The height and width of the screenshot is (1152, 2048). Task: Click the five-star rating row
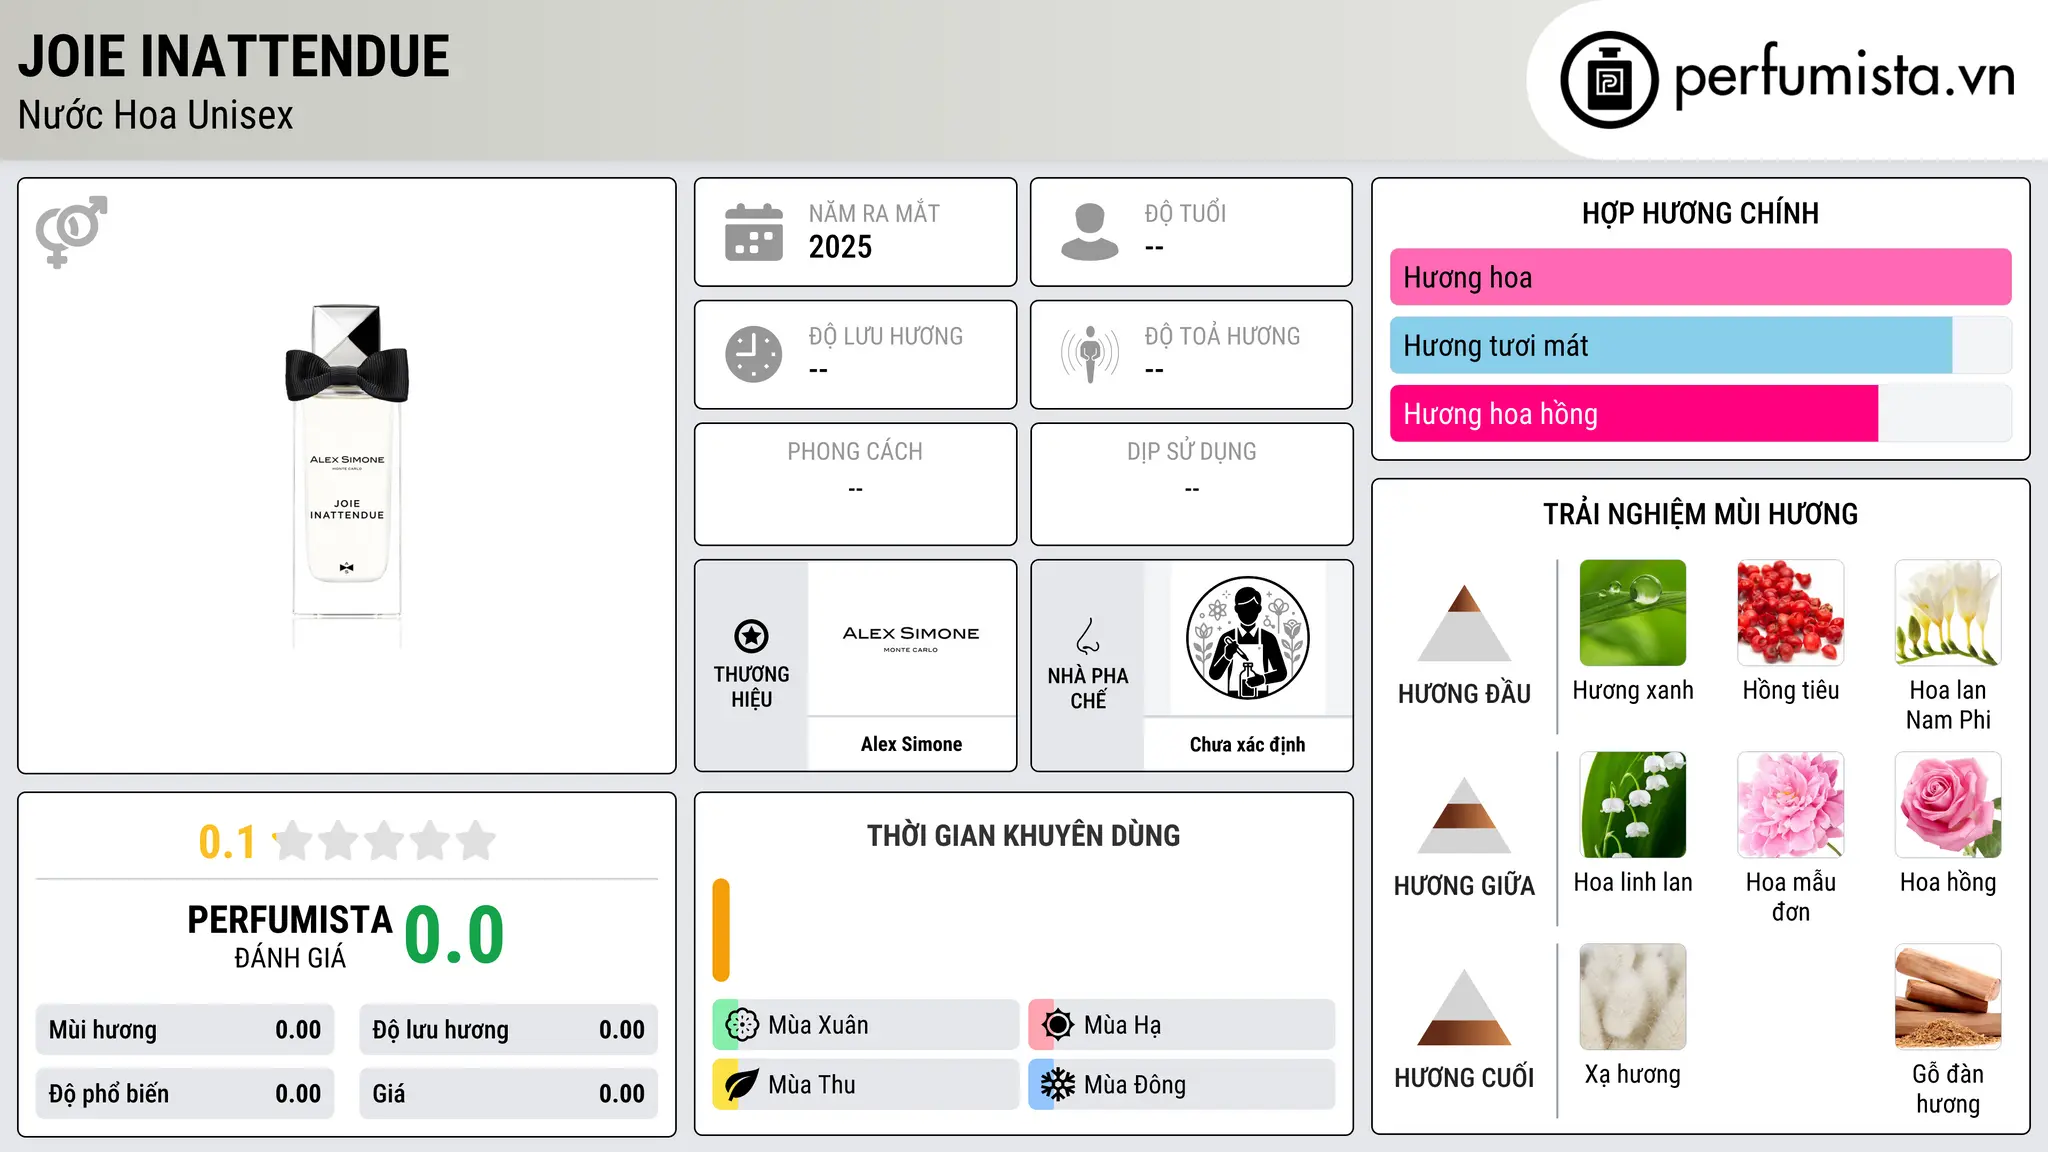(385, 841)
